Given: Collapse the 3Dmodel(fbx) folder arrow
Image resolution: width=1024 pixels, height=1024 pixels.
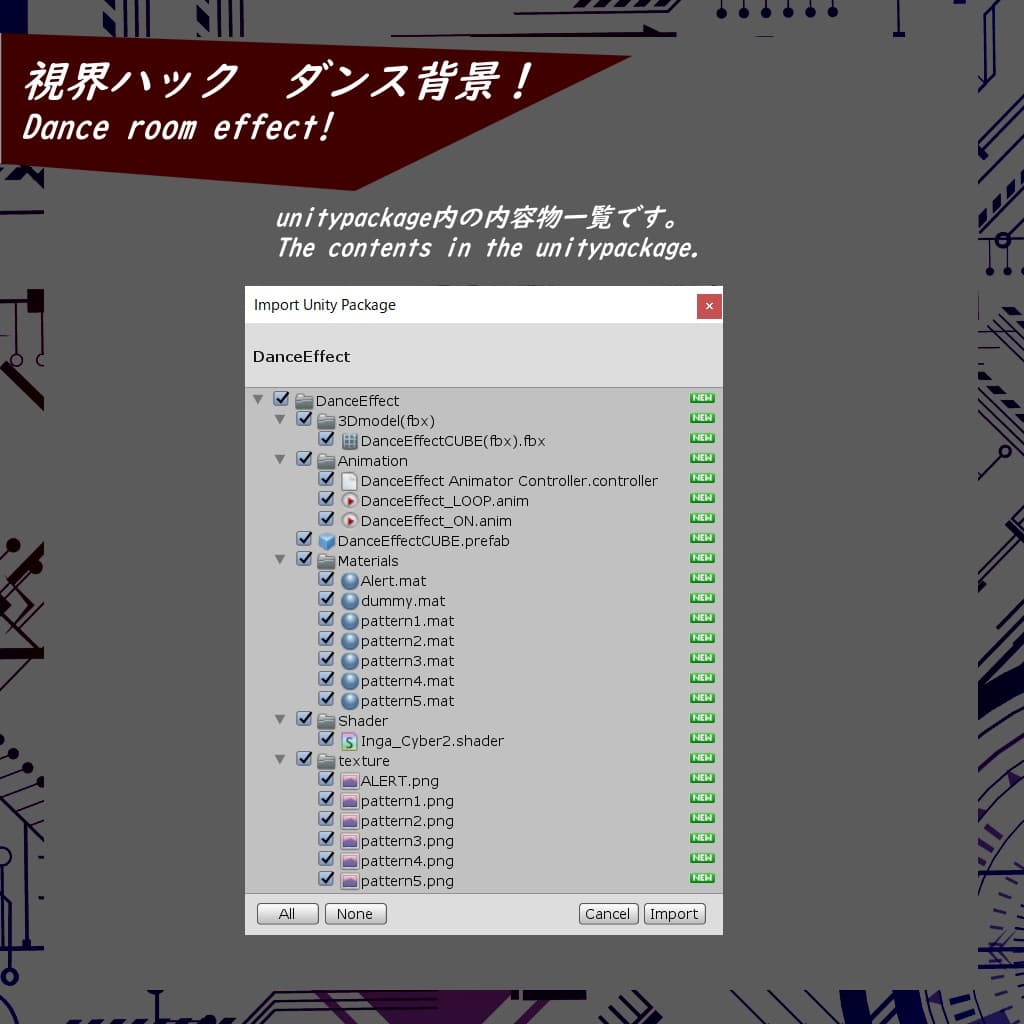Looking at the screenshot, I should point(280,419).
